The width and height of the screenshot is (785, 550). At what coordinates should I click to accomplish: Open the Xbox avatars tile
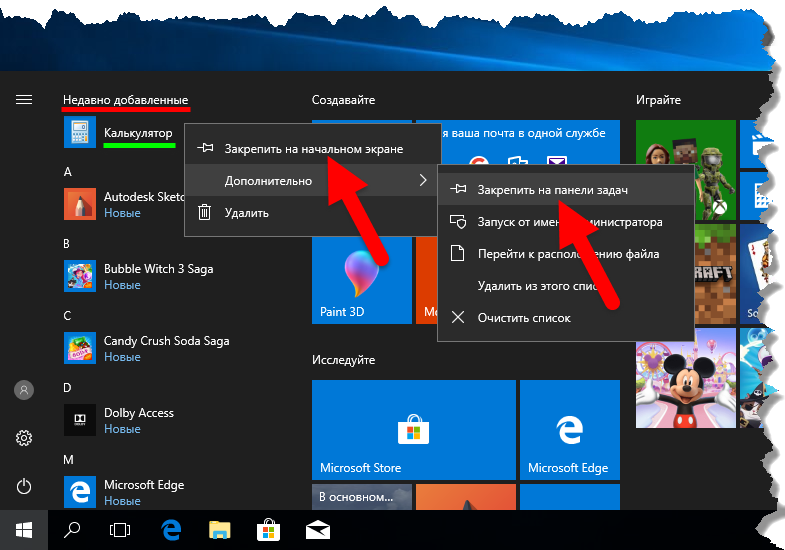click(686, 143)
